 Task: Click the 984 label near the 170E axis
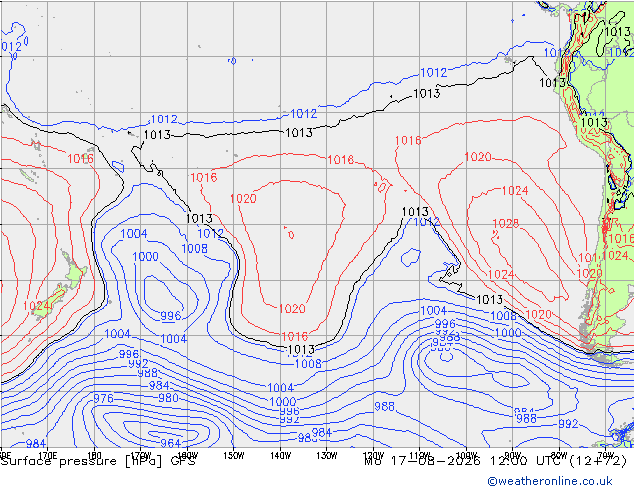36,444
